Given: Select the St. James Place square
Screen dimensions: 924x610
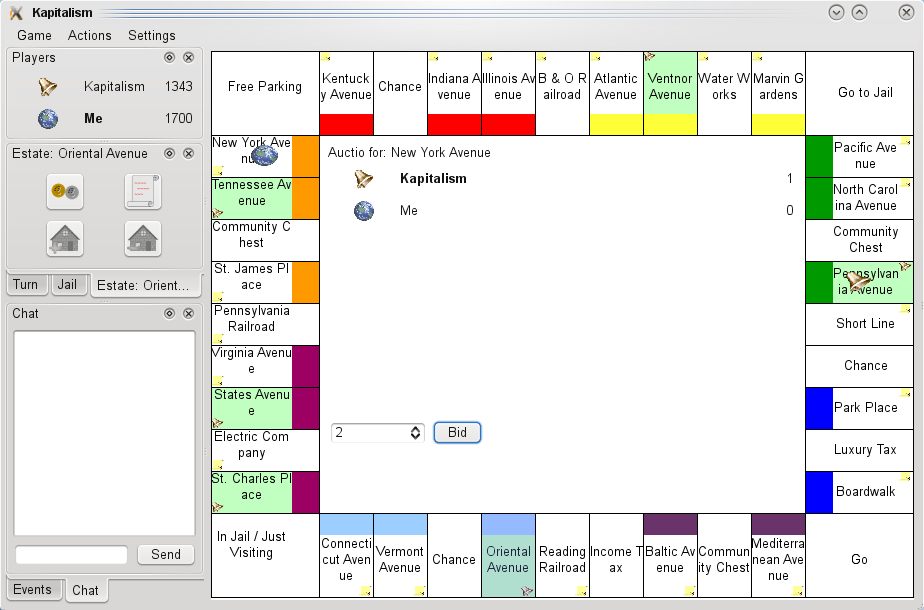Looking at the screenshot, I should coord(265,282).
